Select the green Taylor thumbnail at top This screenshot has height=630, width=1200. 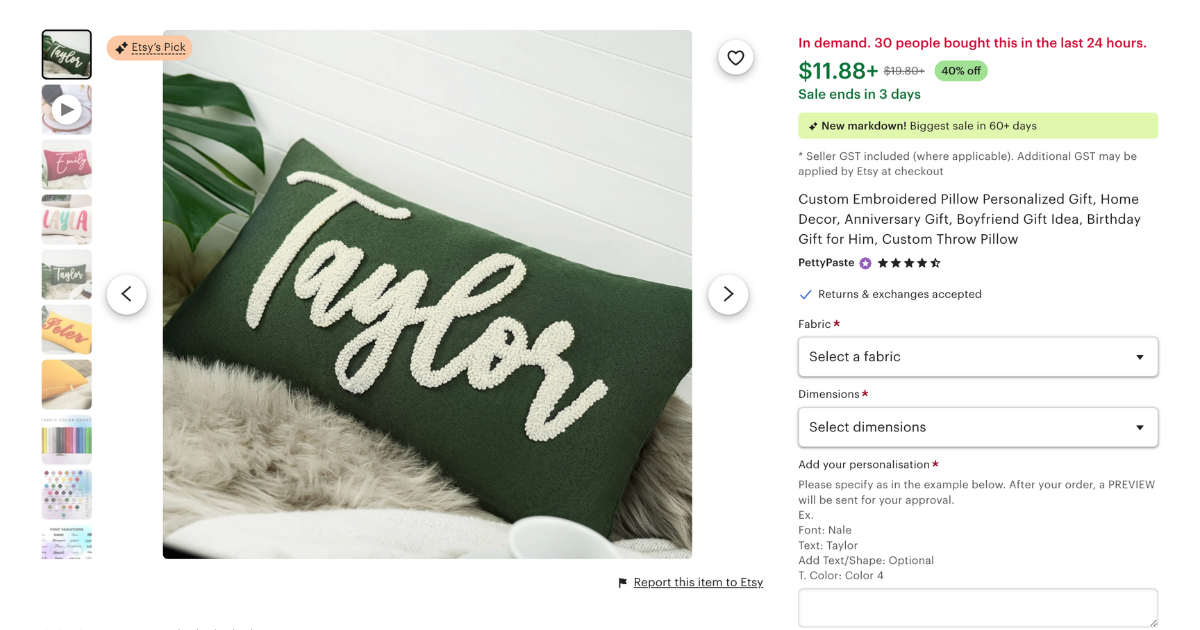click(x=66, y=54)
